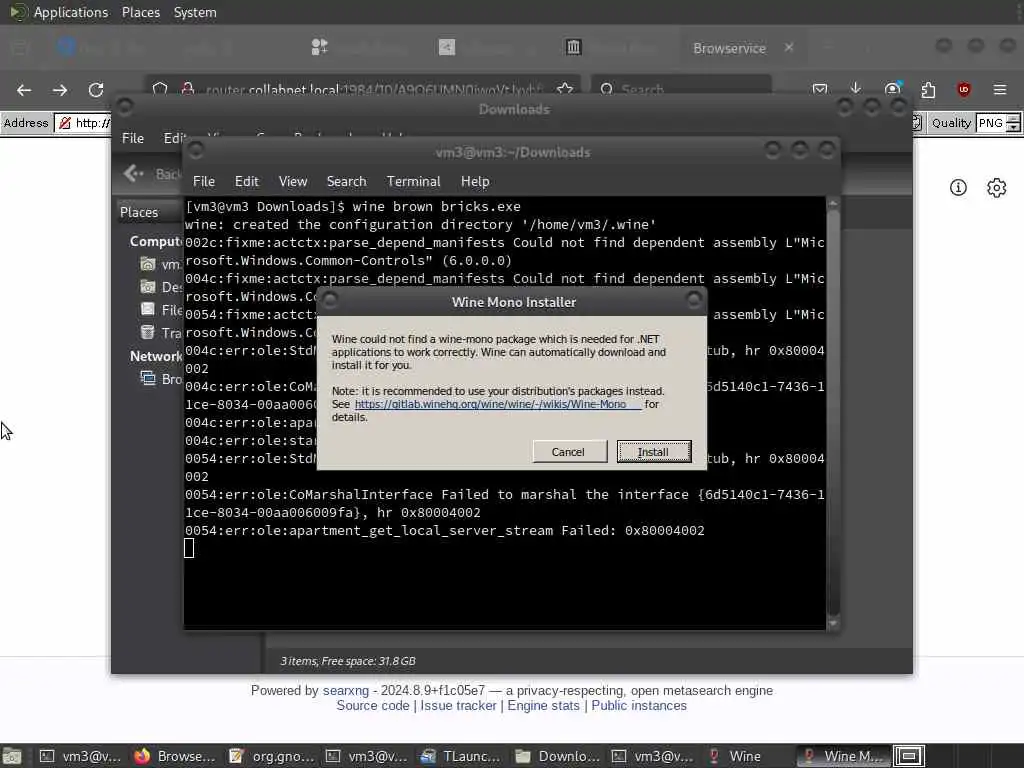Open the extensions puzzle icon
Image resolution: width=1024 pixels, height=768 pixels.
coord(928,89)
